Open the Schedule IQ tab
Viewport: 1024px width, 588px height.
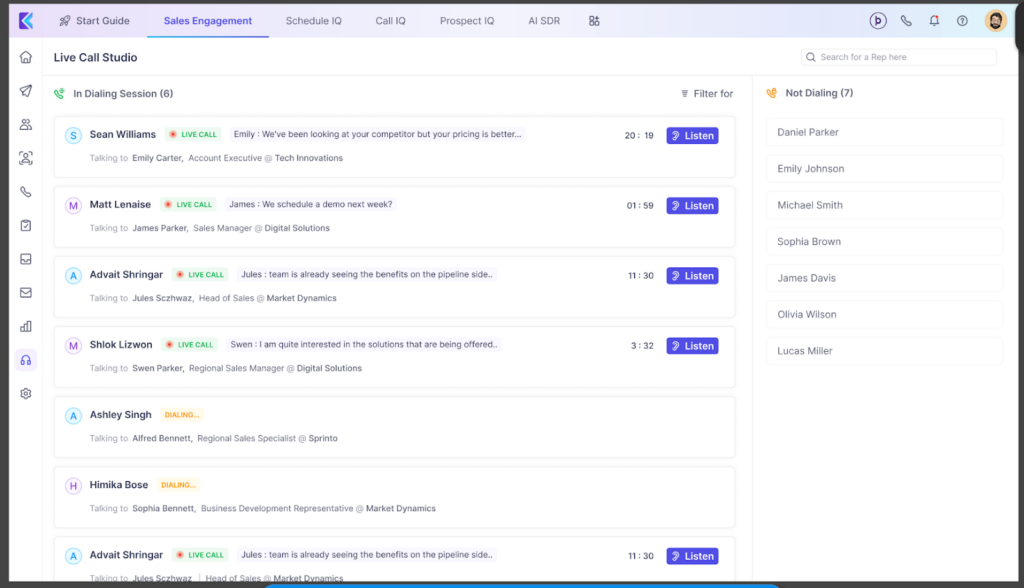tap(313, 21)
